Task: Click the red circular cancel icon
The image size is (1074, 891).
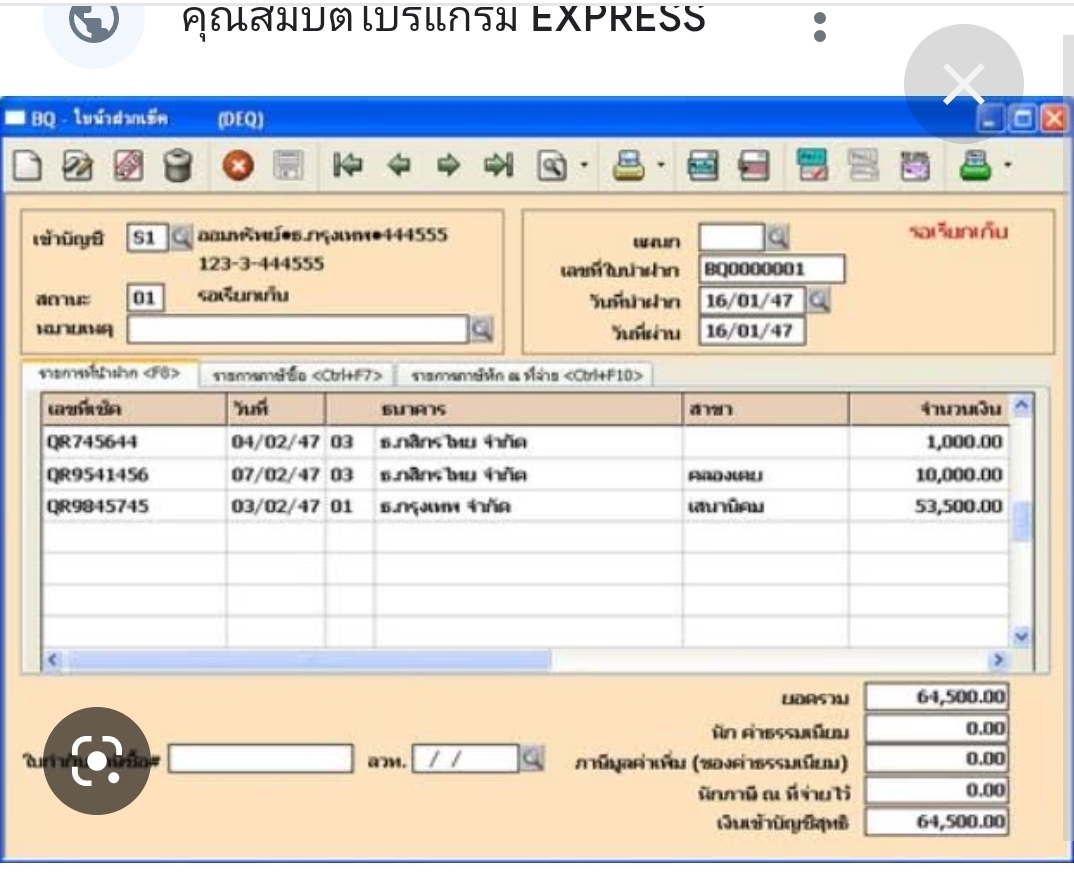Action: (238, 166)
